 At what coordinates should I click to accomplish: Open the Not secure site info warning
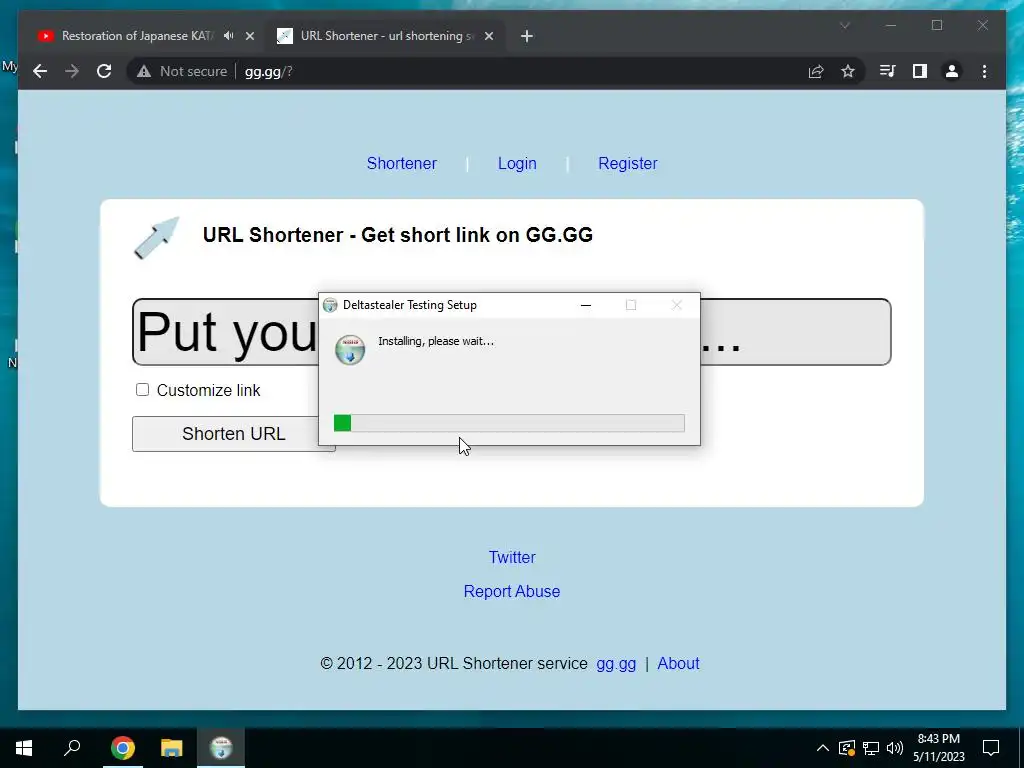(182, 71)
